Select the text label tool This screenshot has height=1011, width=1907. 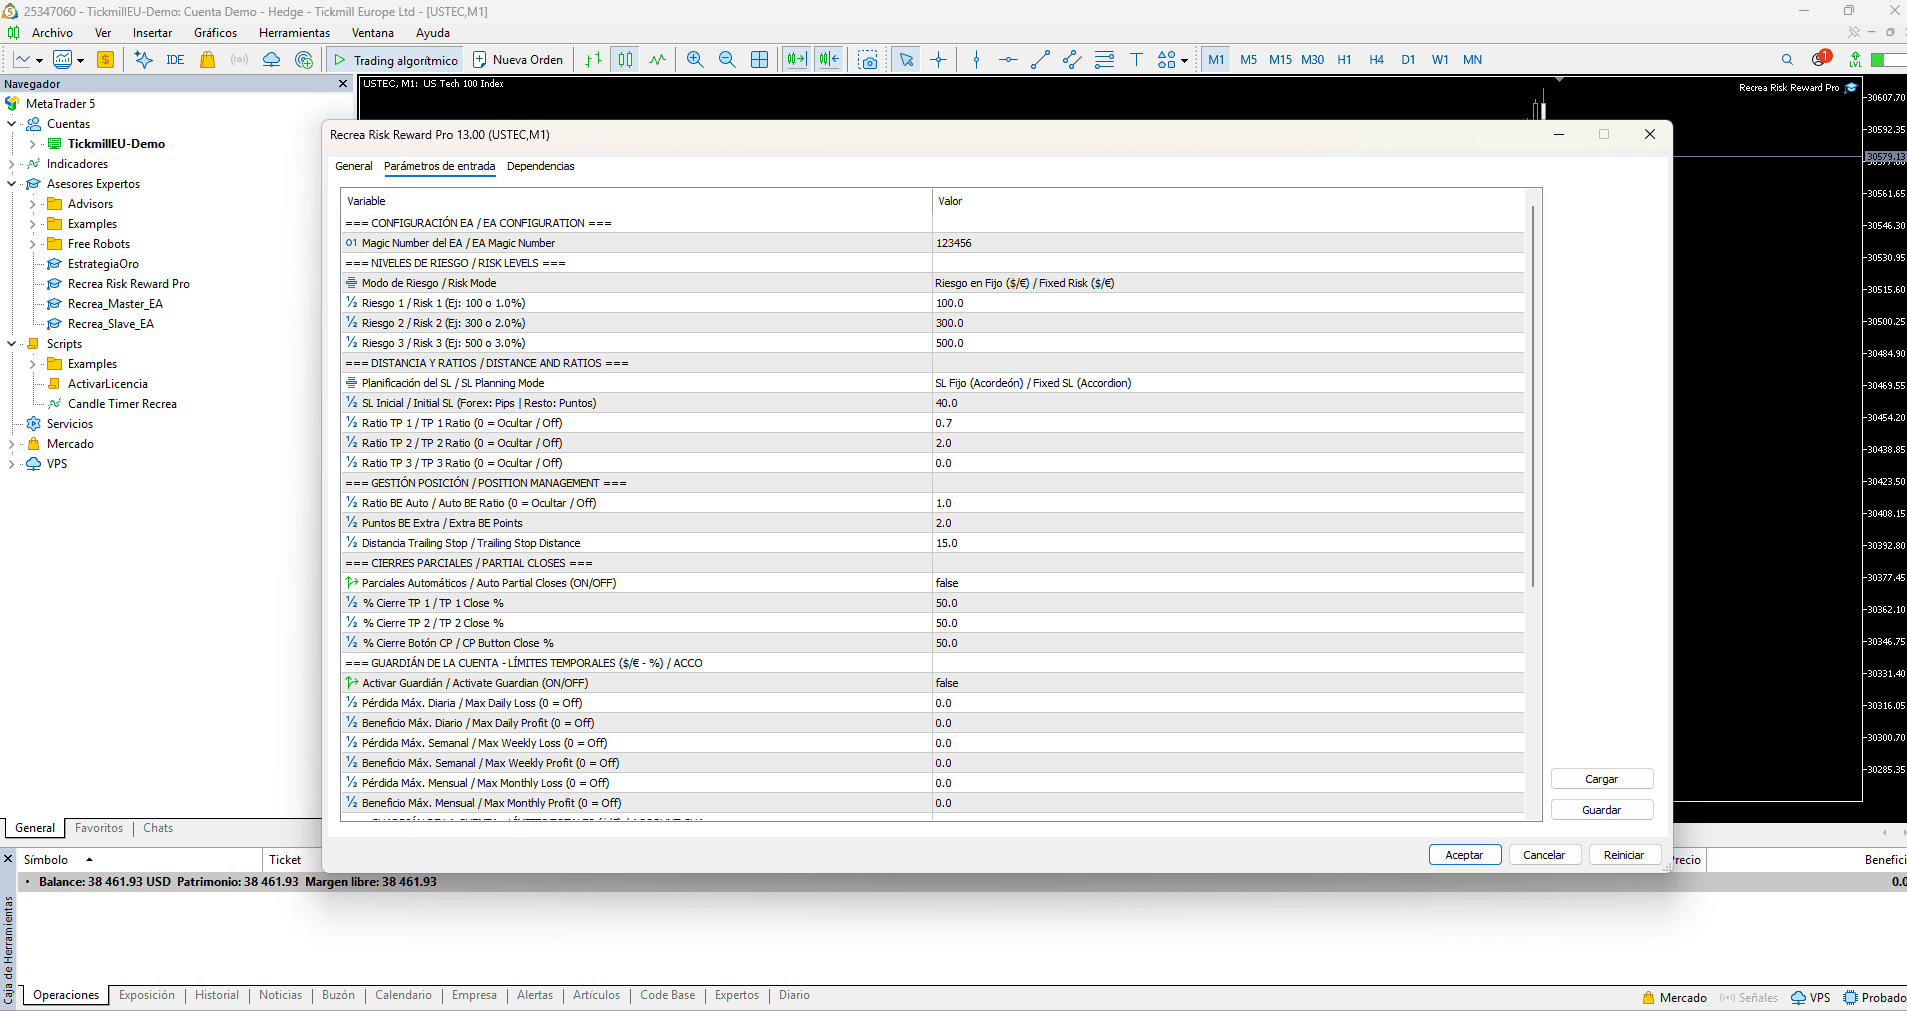1136,60
